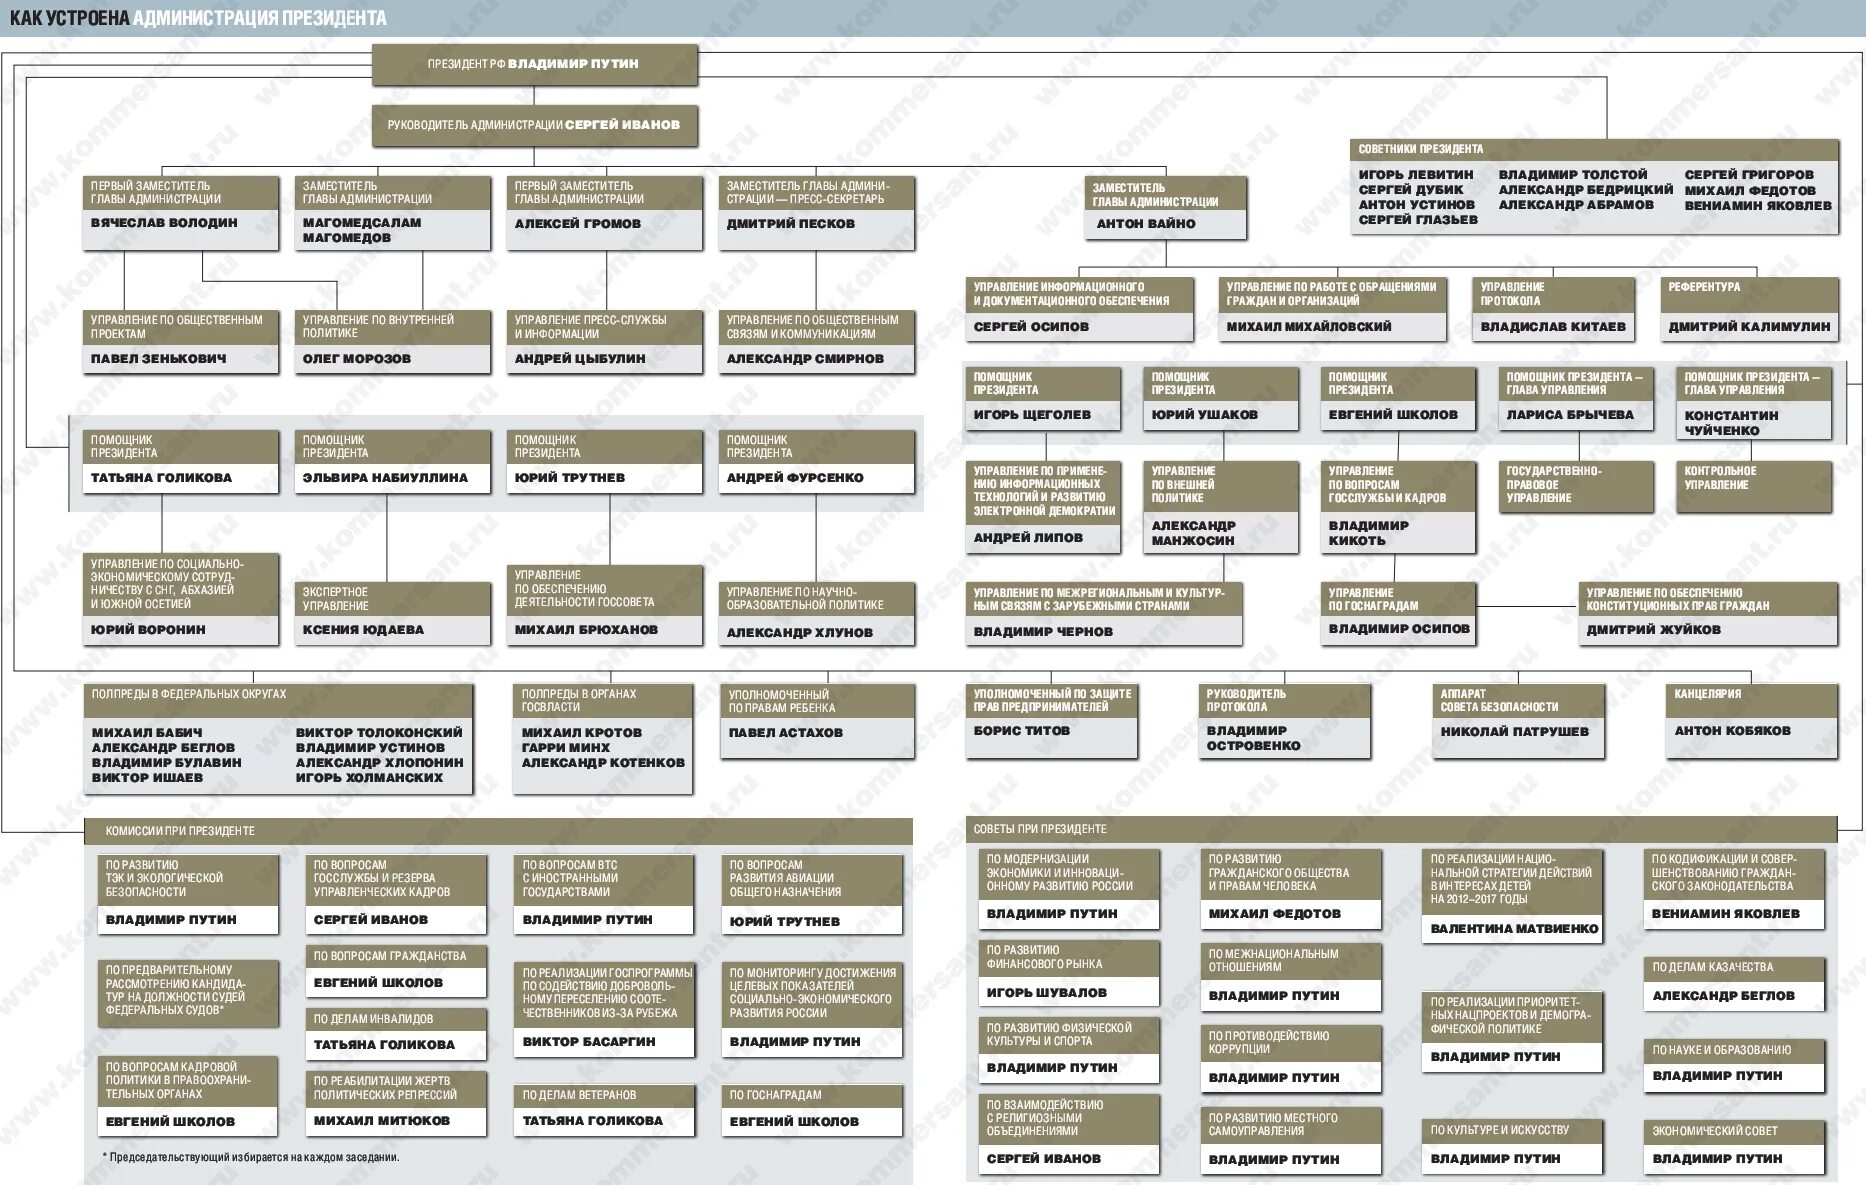Select Владислав Китаев protocol department box
The height and width of the screenshot is (1185, 1866).
coord(1554,309)
